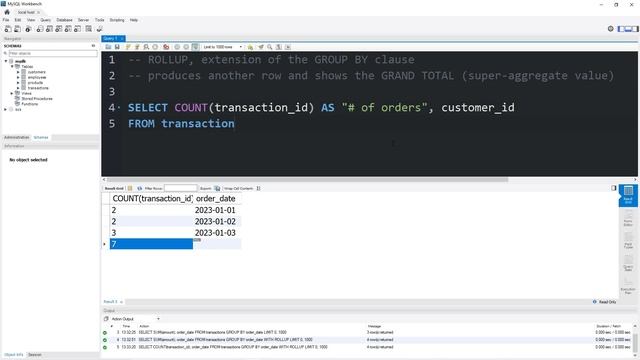The width and height of the screenshot is (640, 360).
Task: Click the find magnifier icon in editor toolbar
Action: [x=270, y=47]
